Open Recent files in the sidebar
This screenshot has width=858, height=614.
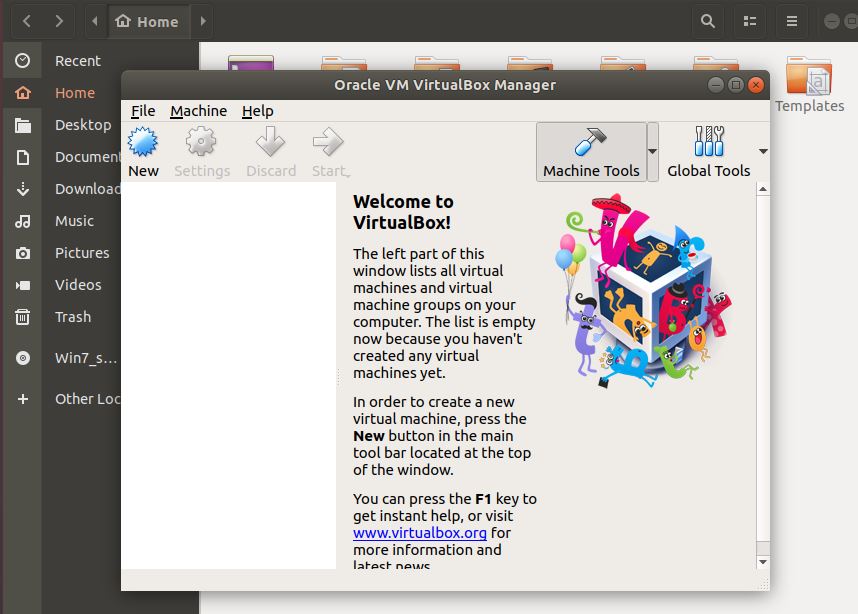click(78, 60)
